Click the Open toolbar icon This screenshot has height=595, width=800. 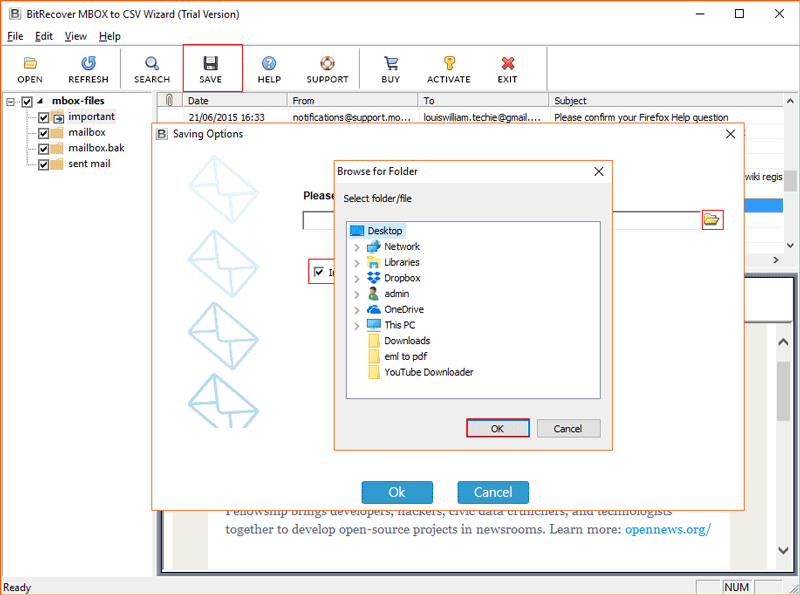(30, 63)
